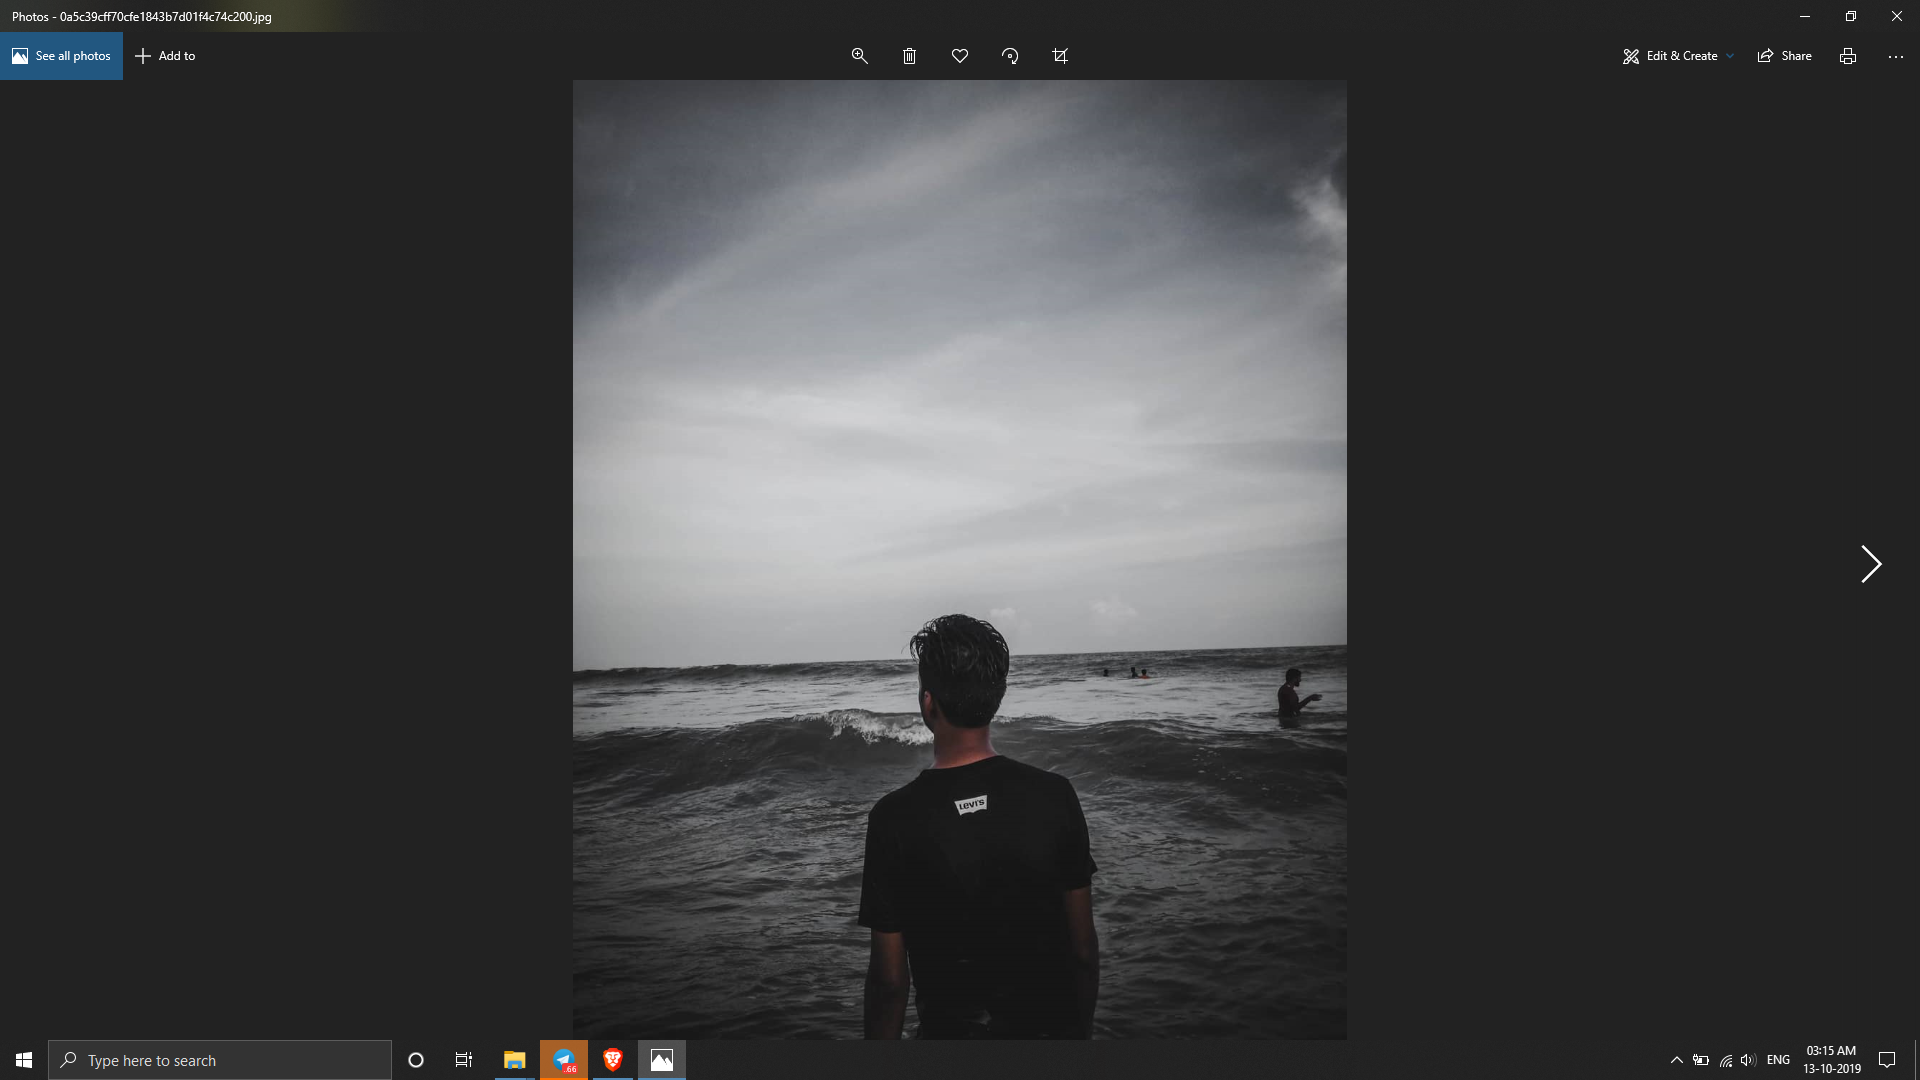
Task: Rotate the photo
Action: (x=1010, y=55)
